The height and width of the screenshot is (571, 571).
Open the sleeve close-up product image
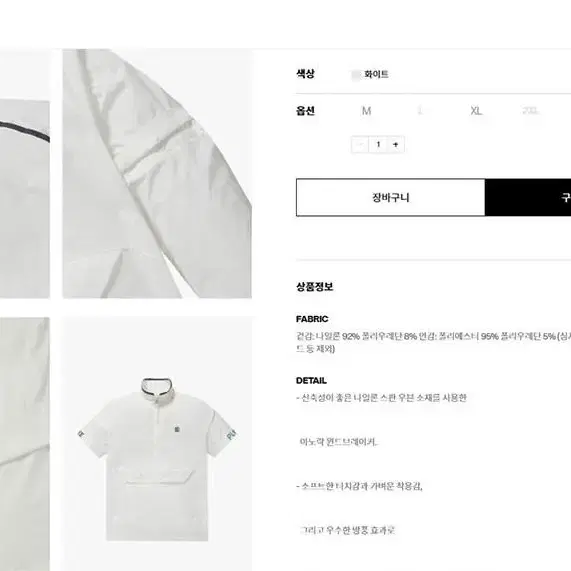point(157,174)
